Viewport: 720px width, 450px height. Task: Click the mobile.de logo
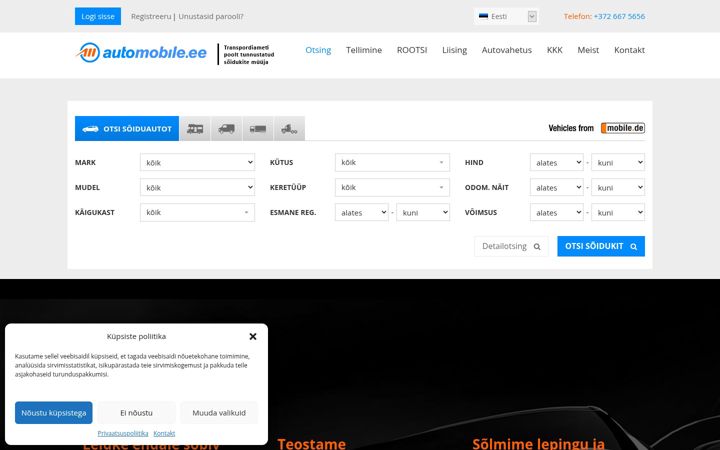623,128
